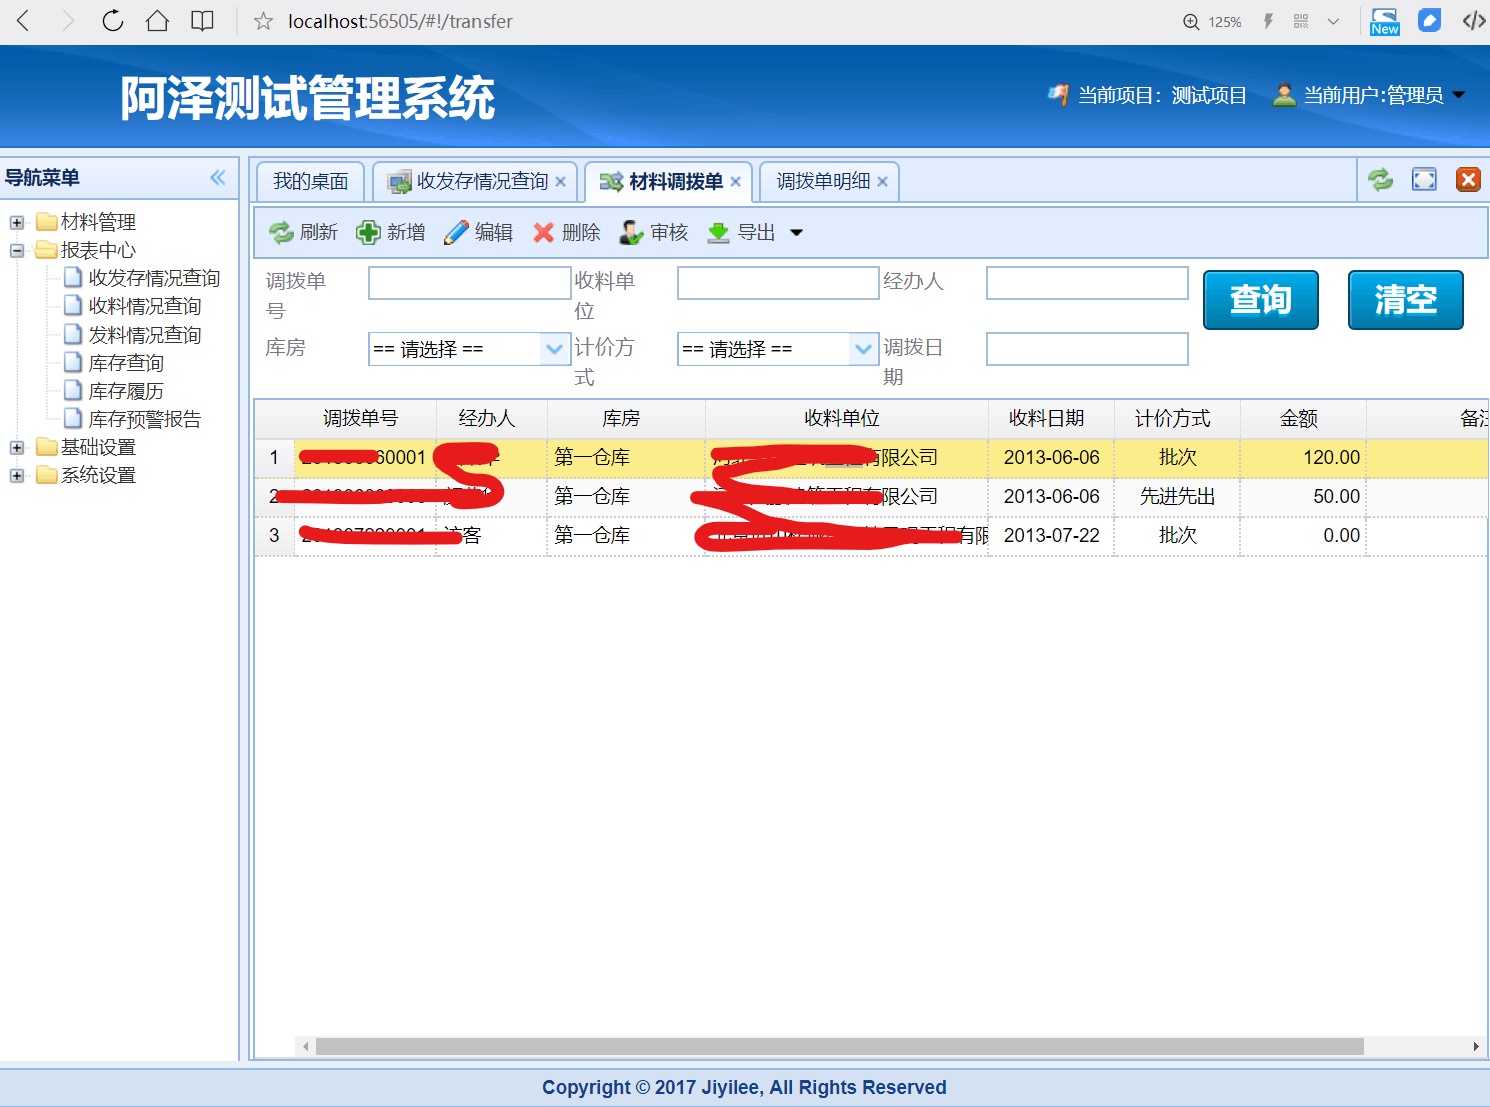Switch to the 我的桌面 tab
The image size is (1490, 1107).
310,182
